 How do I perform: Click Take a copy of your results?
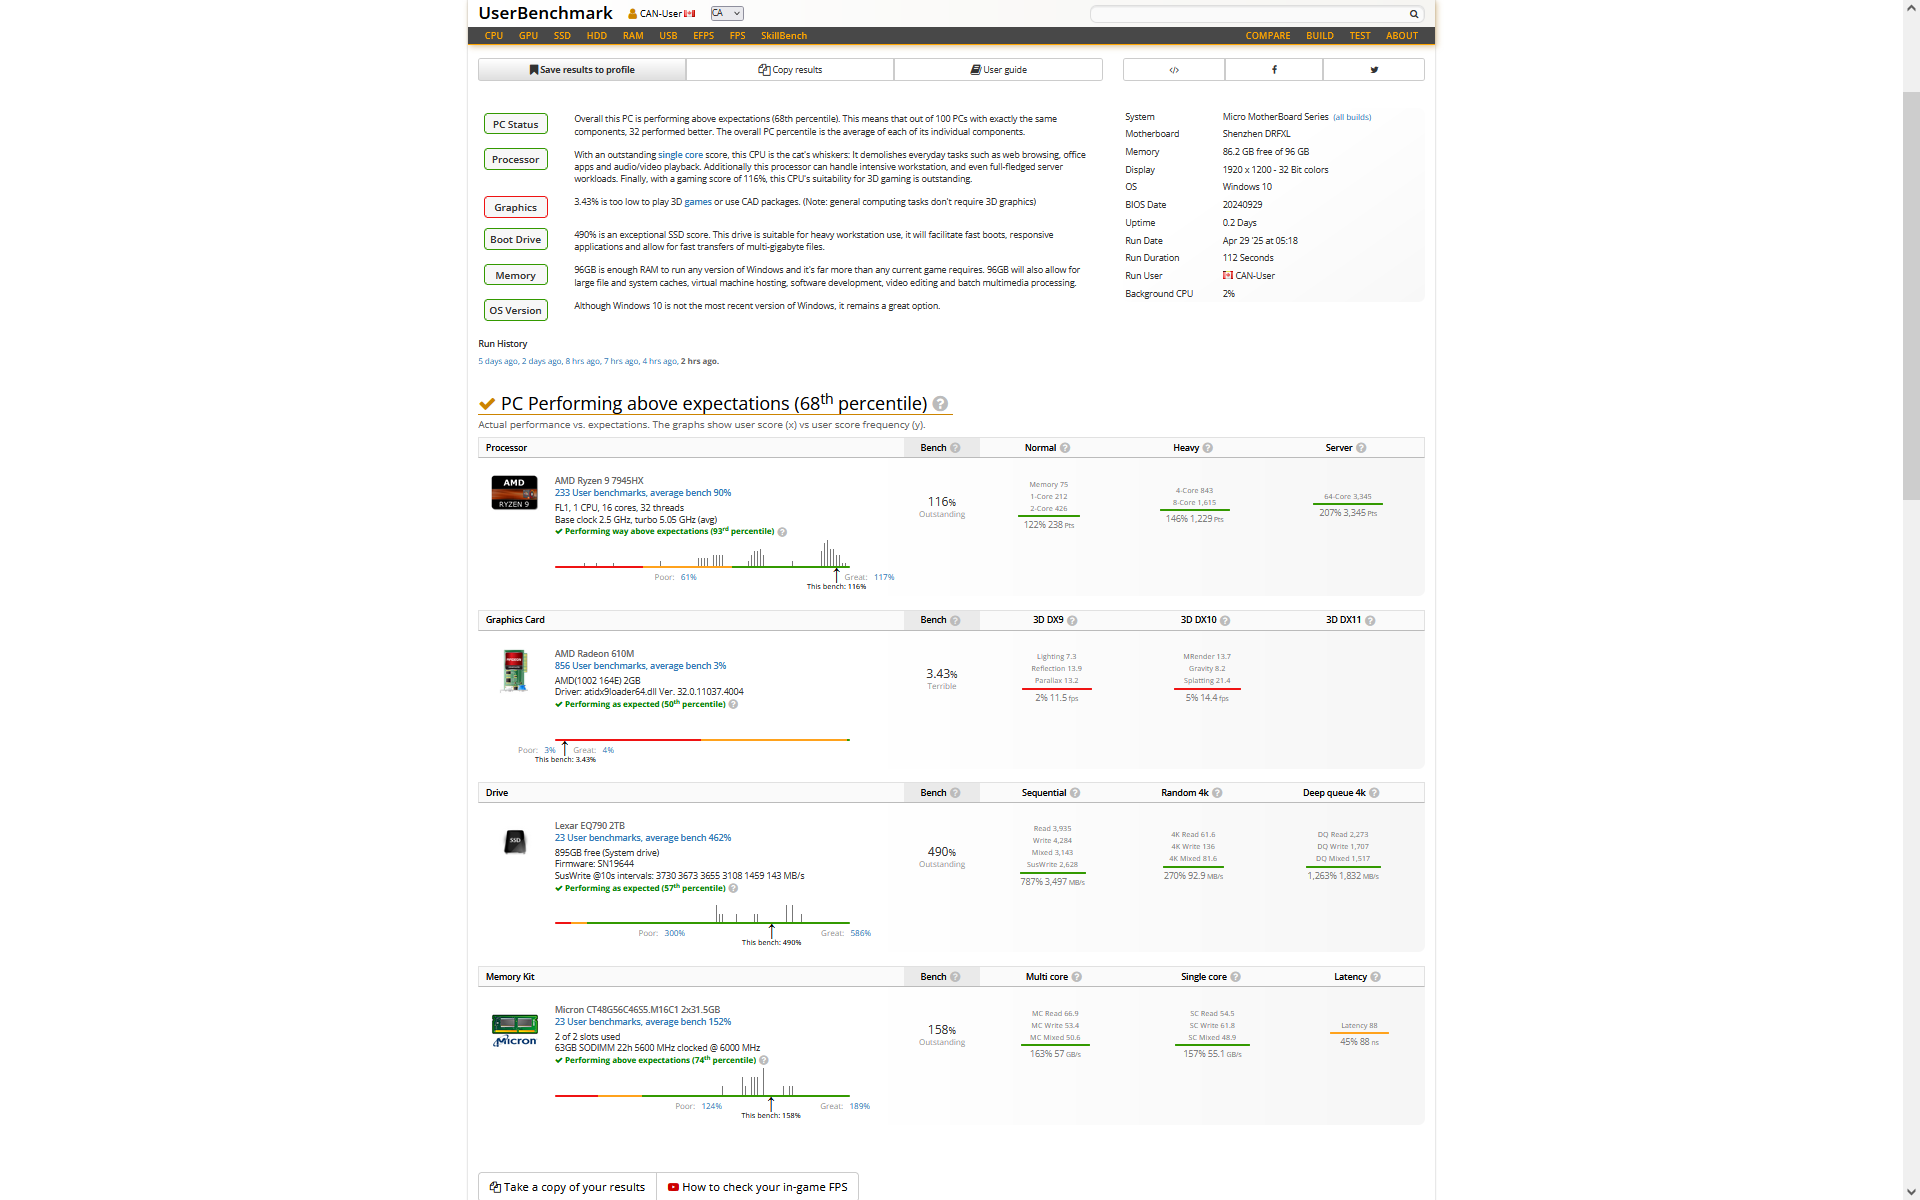click(567, 1187)
